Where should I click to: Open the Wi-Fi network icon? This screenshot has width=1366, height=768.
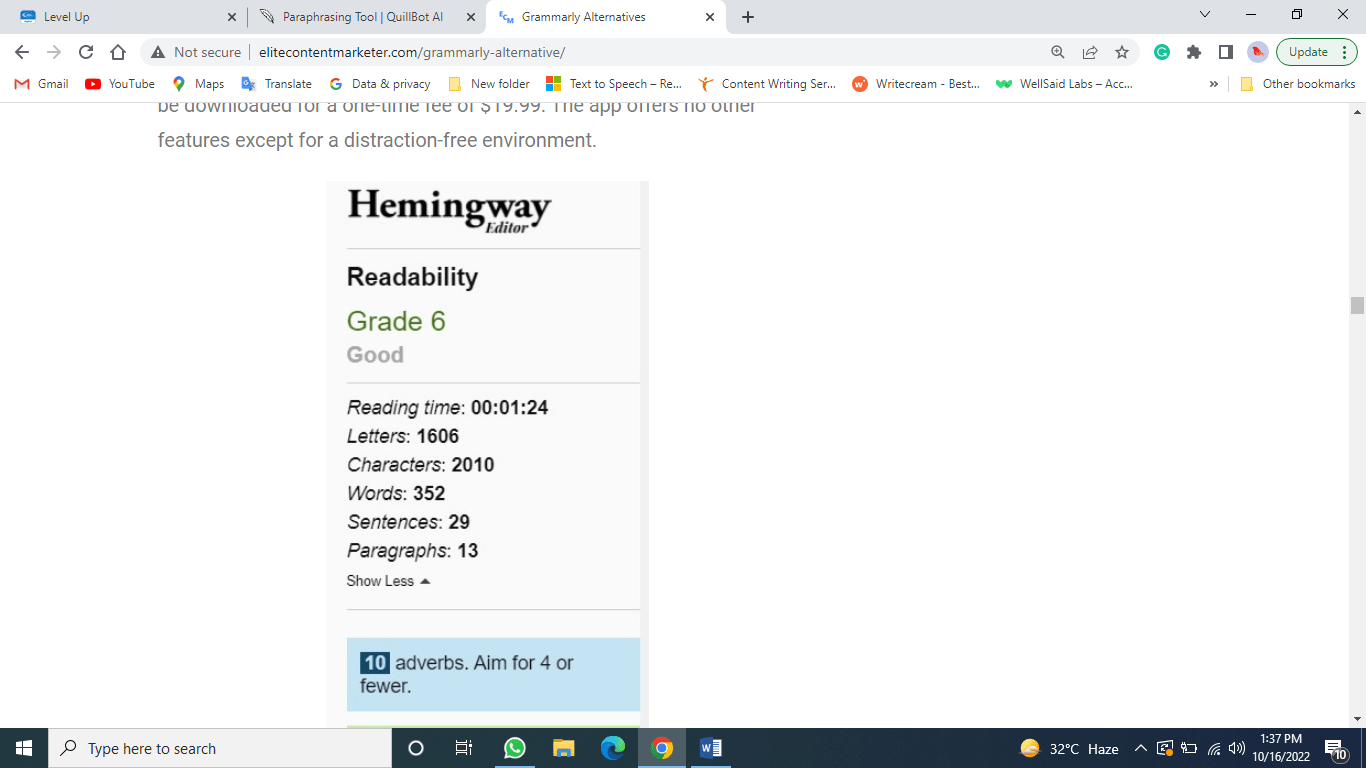pyautogui.click(x=1214, y=748)
